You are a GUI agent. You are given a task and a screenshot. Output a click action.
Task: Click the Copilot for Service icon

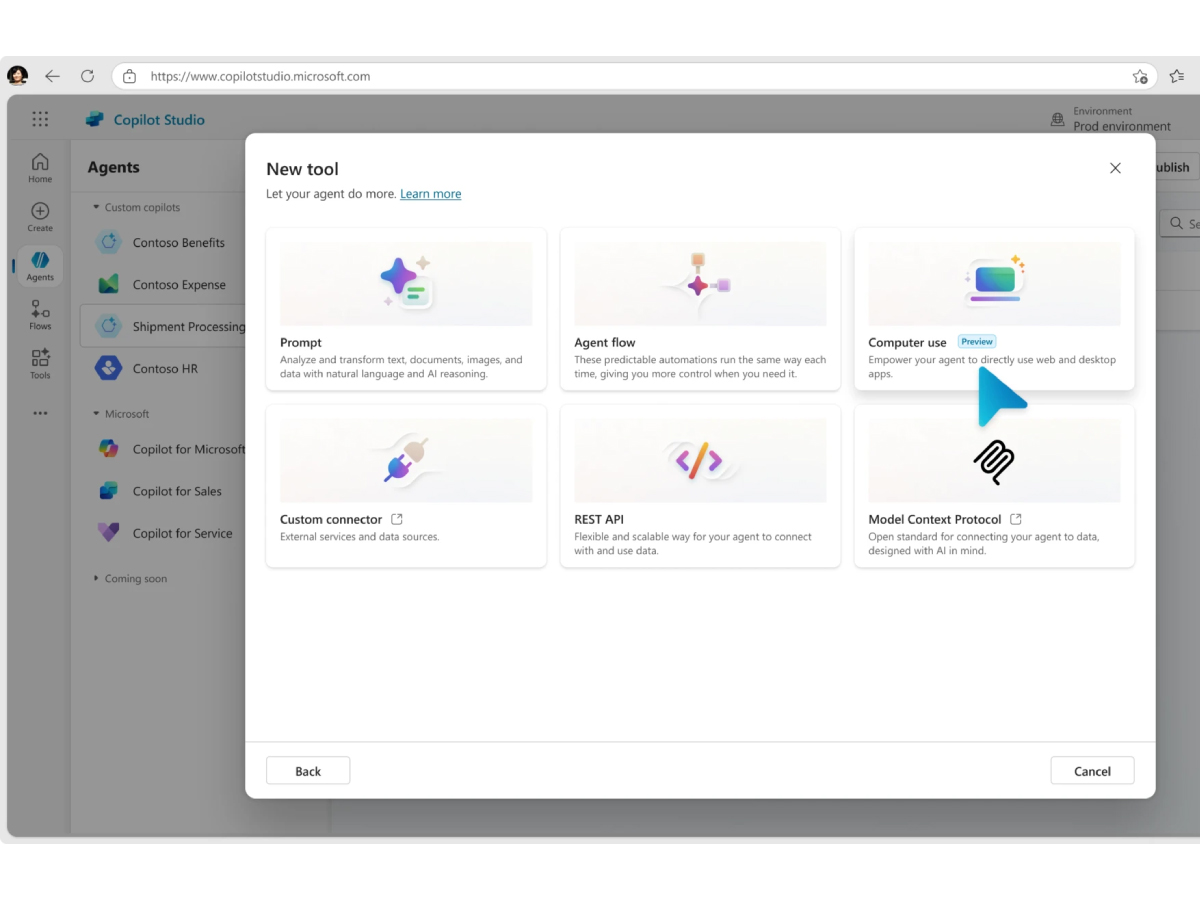tap(108, 533)
